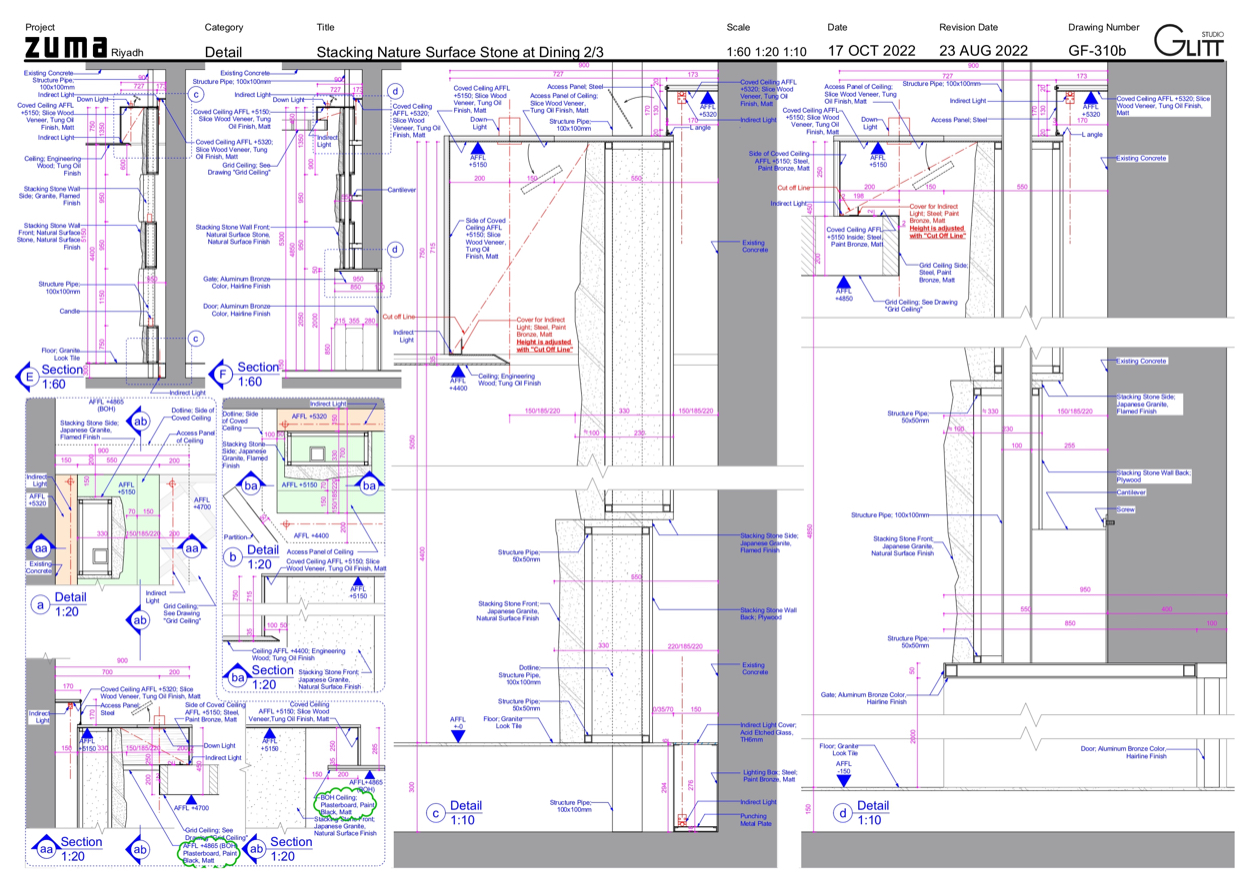Select the green BOH Ceiling revision cloud

345,805
